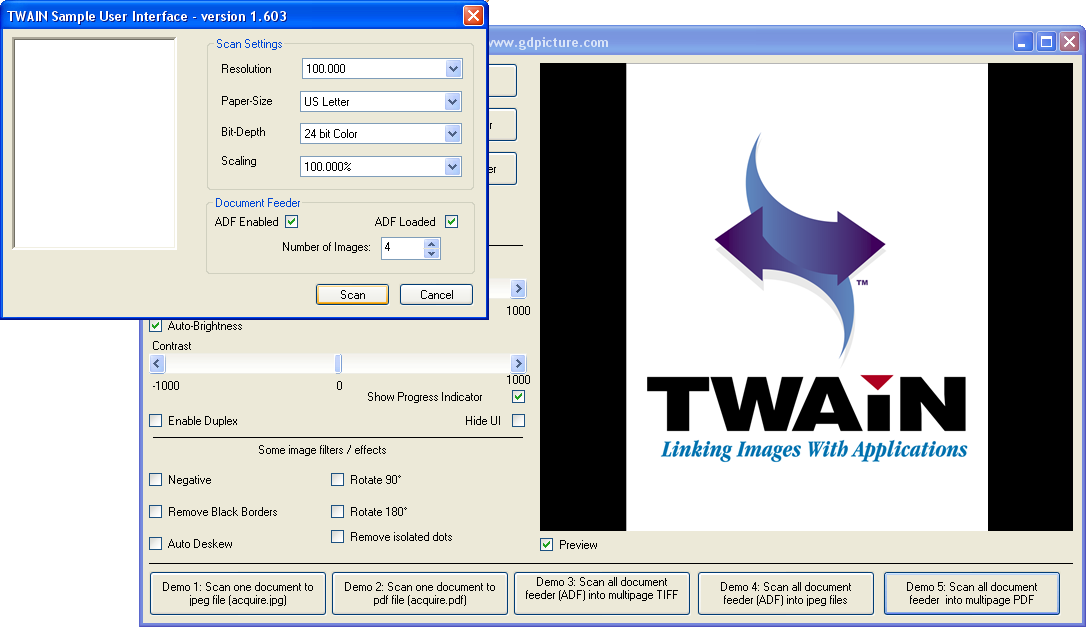Click the TWAIN logo preview image

[806, 297]
